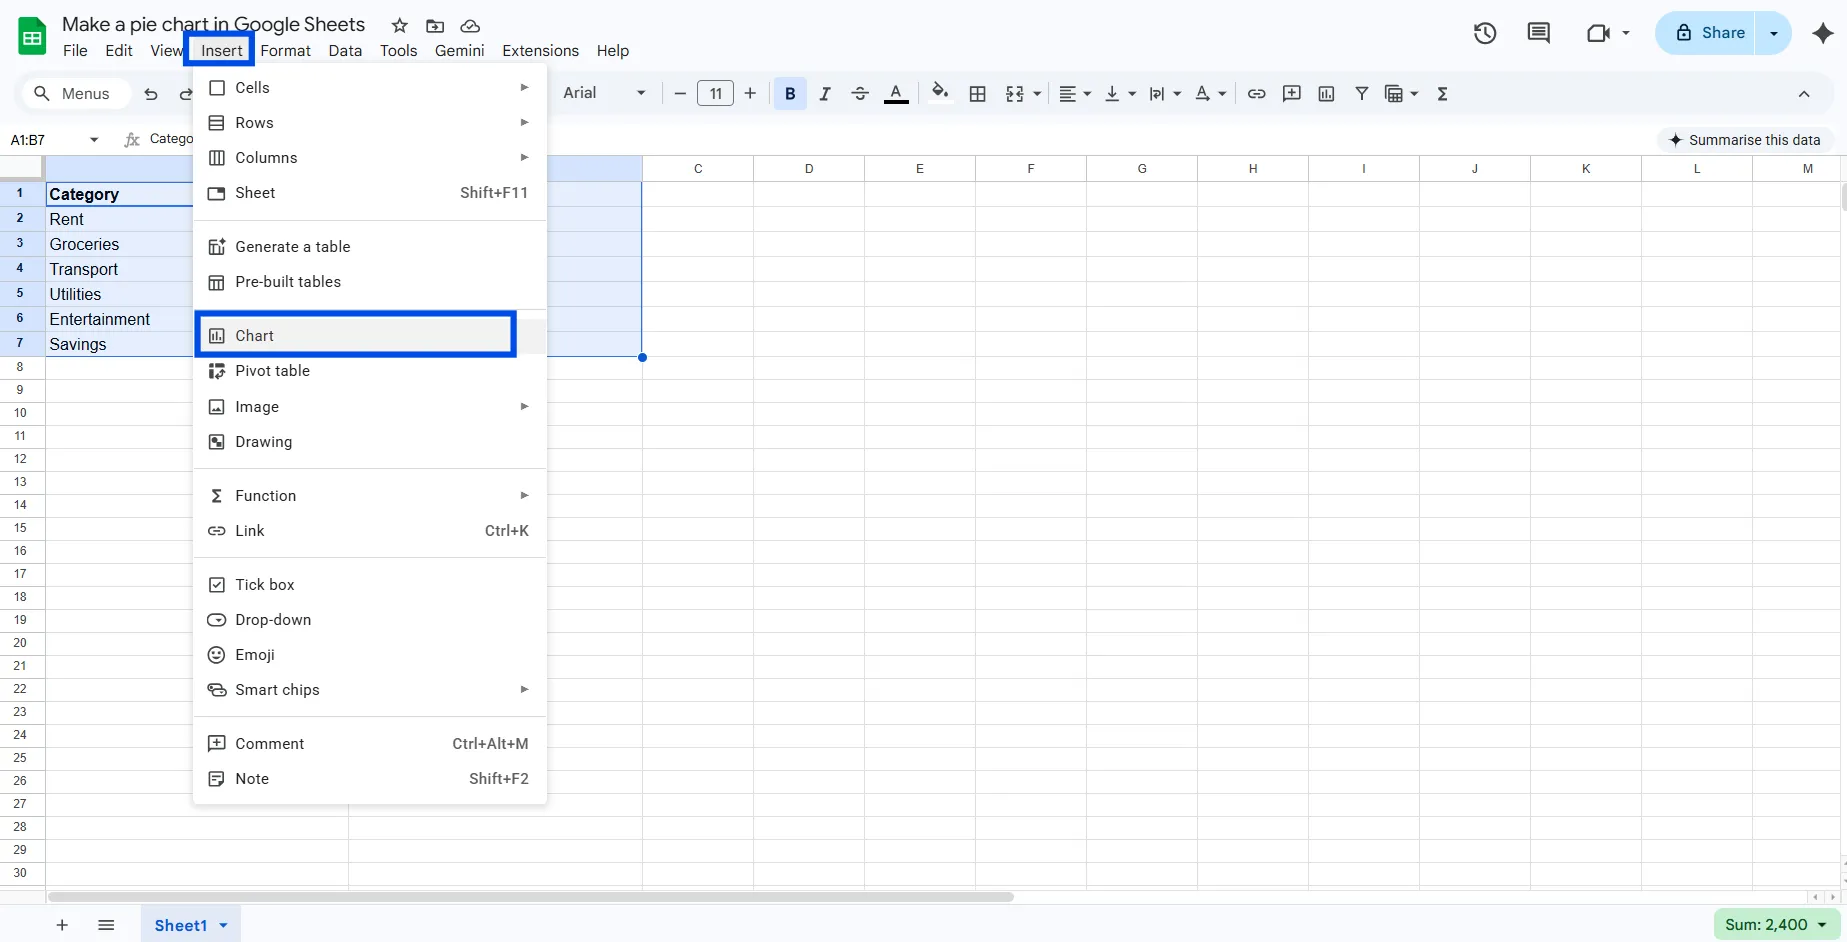Click the fill colour bucket icon
Screen dimensions: 1847x942
pyautogui.click(x=939, y=93)
